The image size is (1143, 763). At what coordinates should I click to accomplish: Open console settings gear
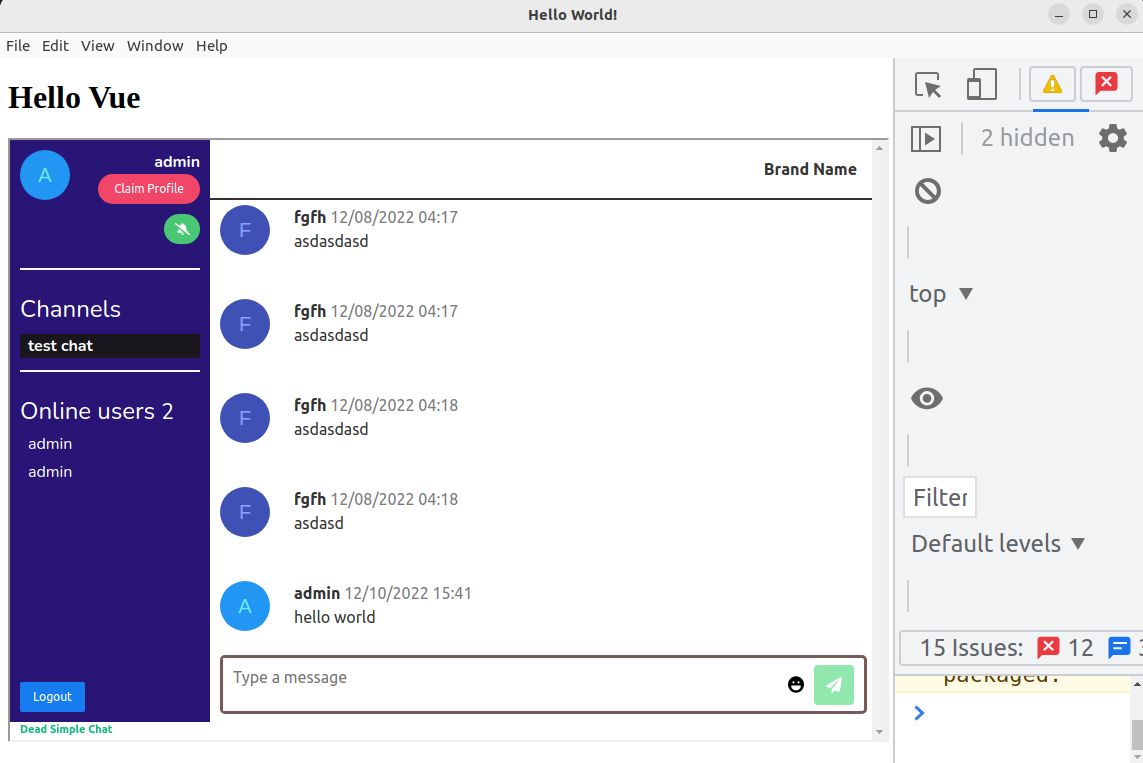pyautogui.click(x=1112, y=138)
